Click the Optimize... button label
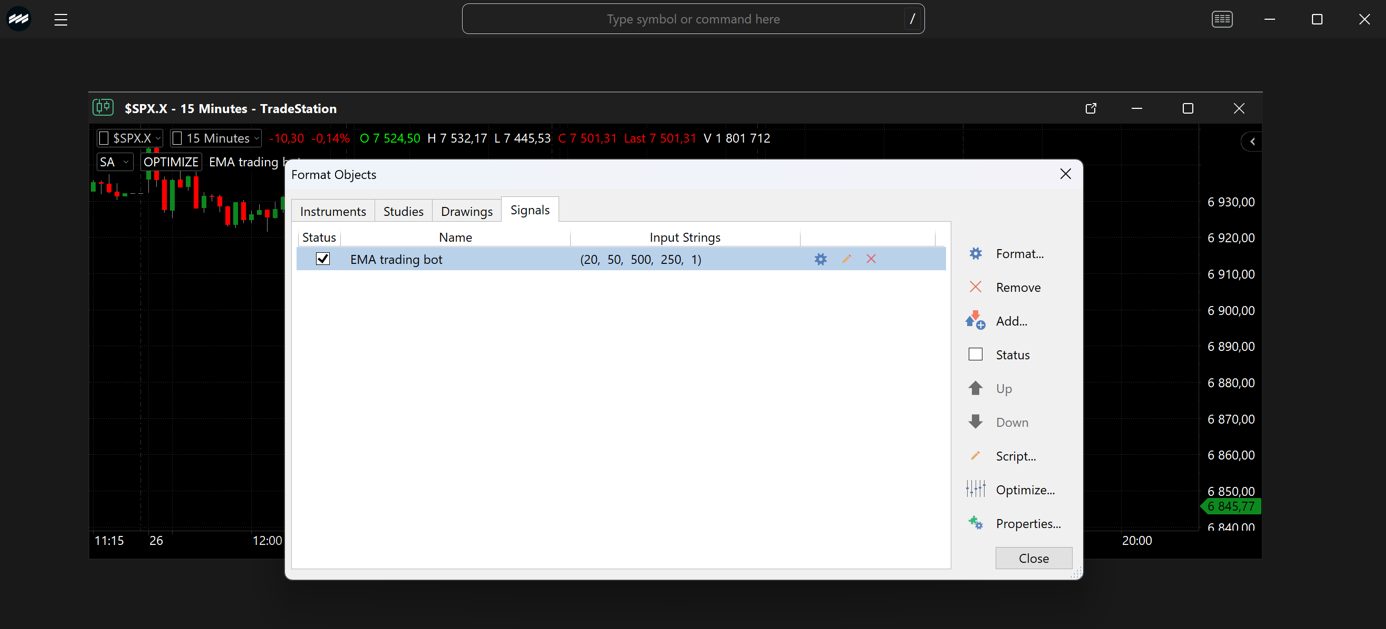1386x629 pixels. pos(1025,490)
